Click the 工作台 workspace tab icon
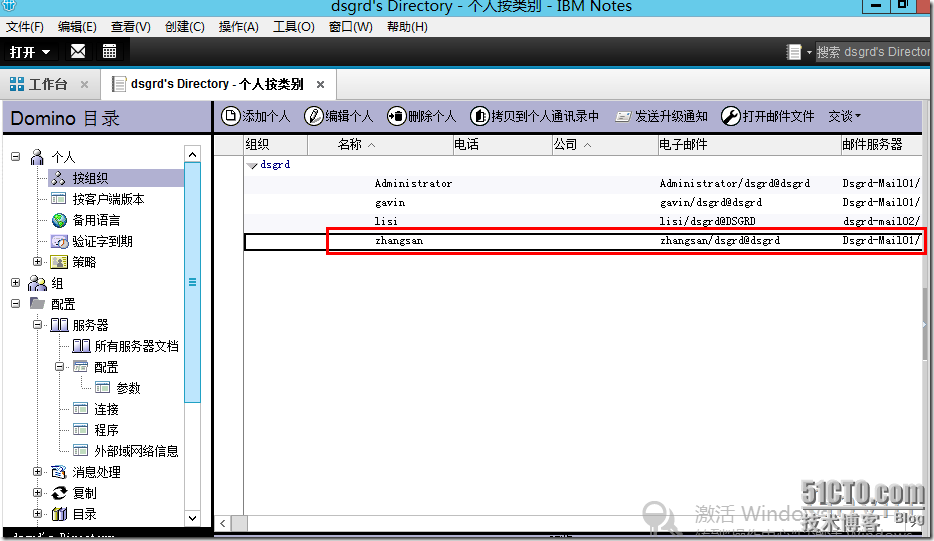 point(17,84)
